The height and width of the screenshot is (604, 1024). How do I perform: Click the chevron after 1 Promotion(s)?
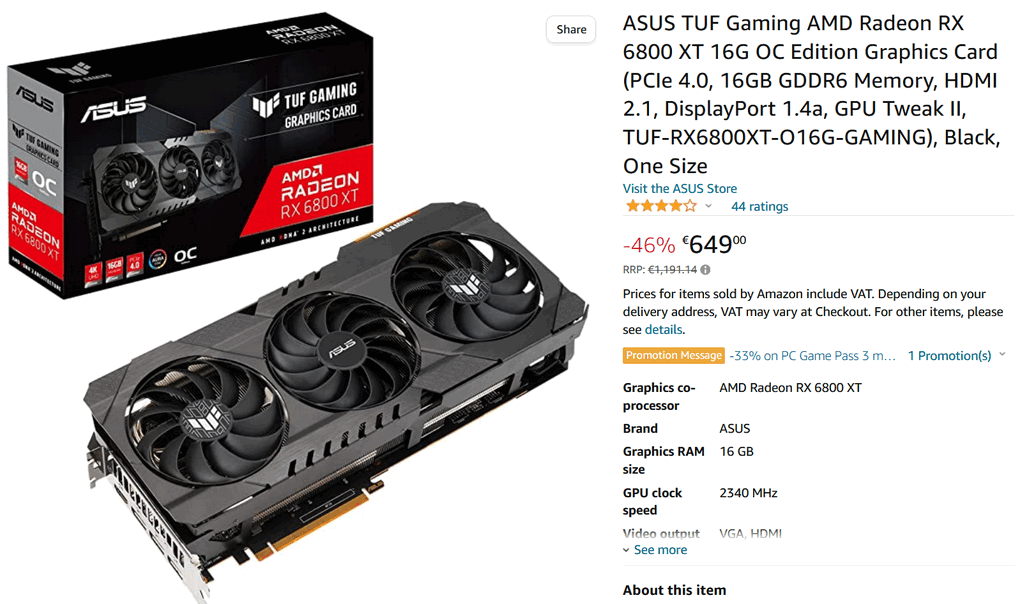[x=1002, y=355]
